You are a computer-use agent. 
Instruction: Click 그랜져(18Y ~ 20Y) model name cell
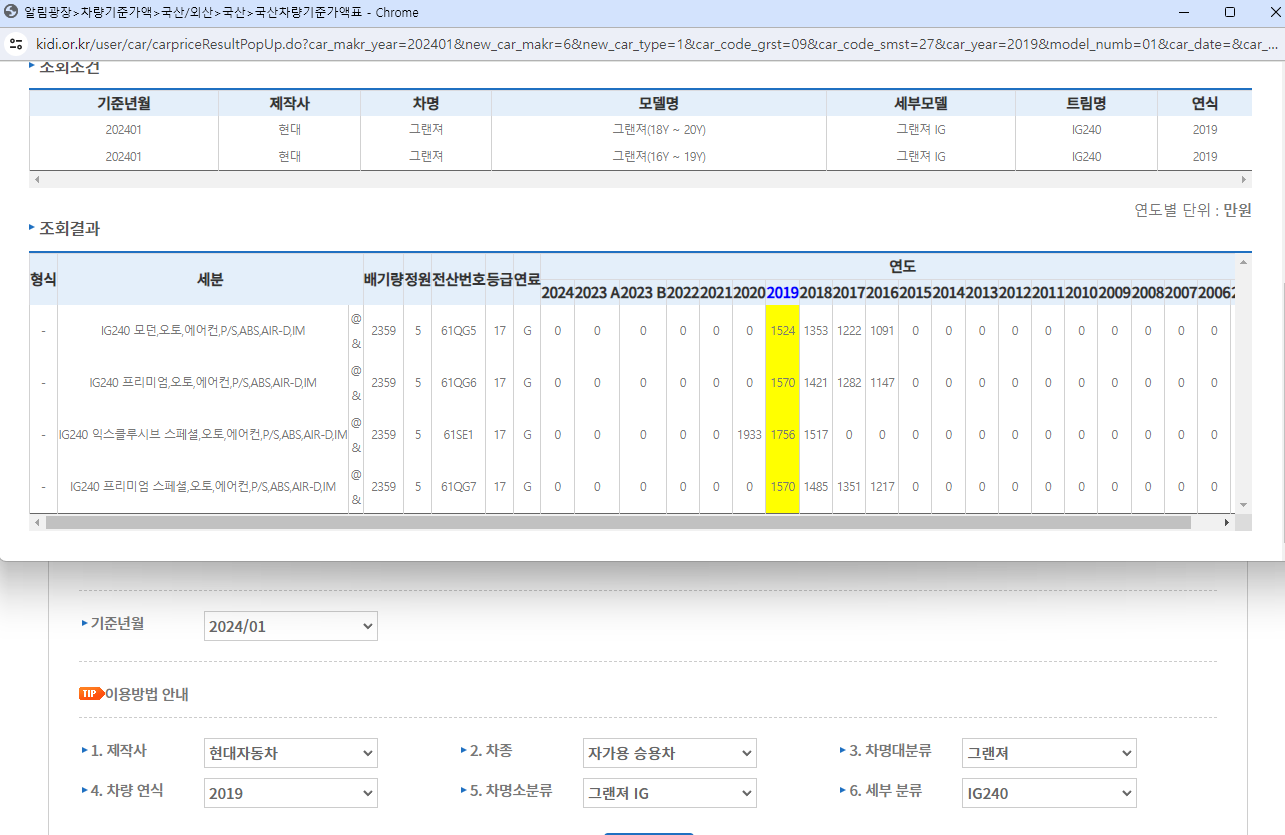click(659, 129)
